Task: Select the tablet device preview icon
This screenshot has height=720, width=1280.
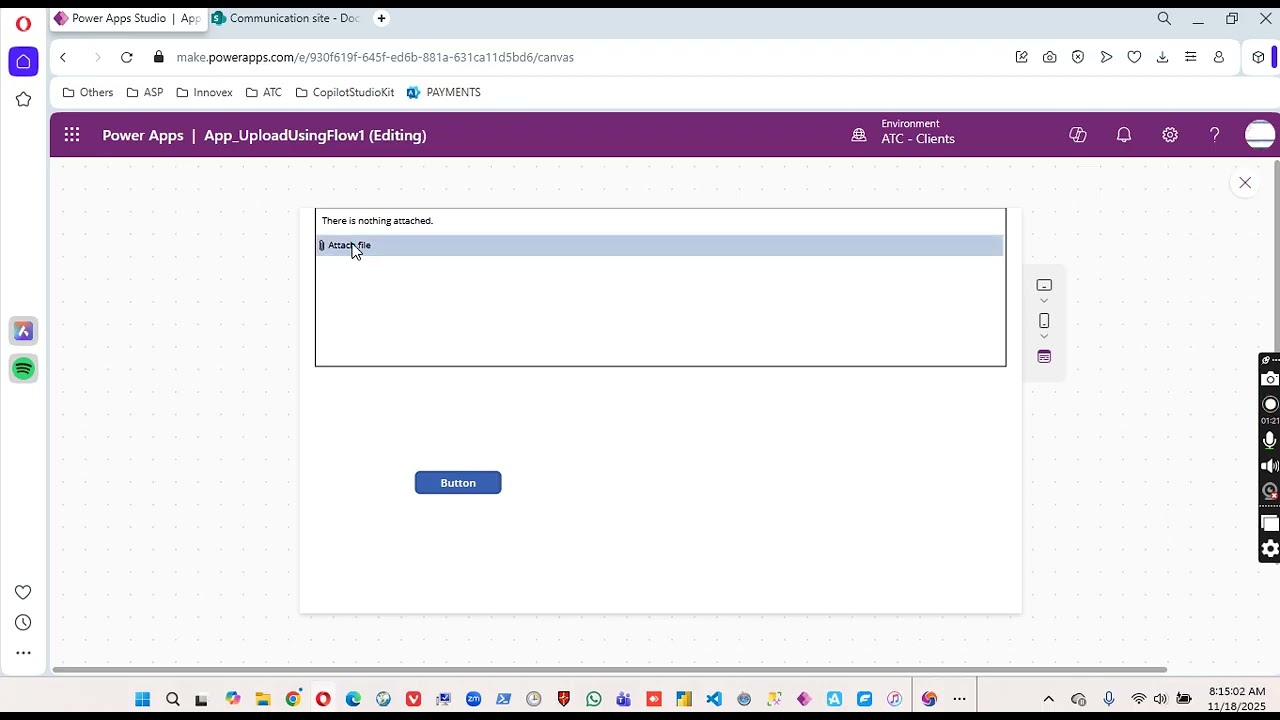Action: click(x=1044, y=285)
